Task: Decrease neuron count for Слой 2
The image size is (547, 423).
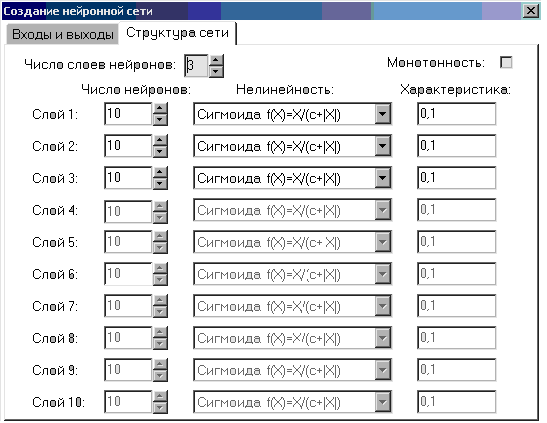Action: tap(160, 151)
